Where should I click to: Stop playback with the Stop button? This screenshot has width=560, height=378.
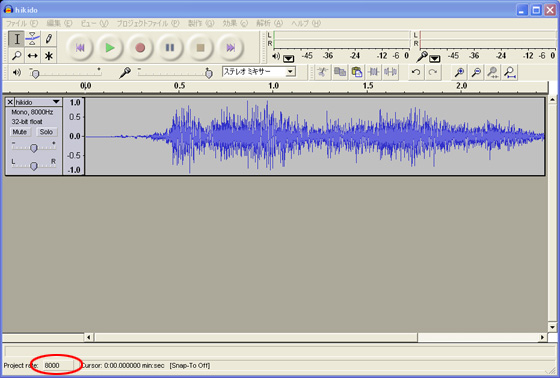click(200, 48)
